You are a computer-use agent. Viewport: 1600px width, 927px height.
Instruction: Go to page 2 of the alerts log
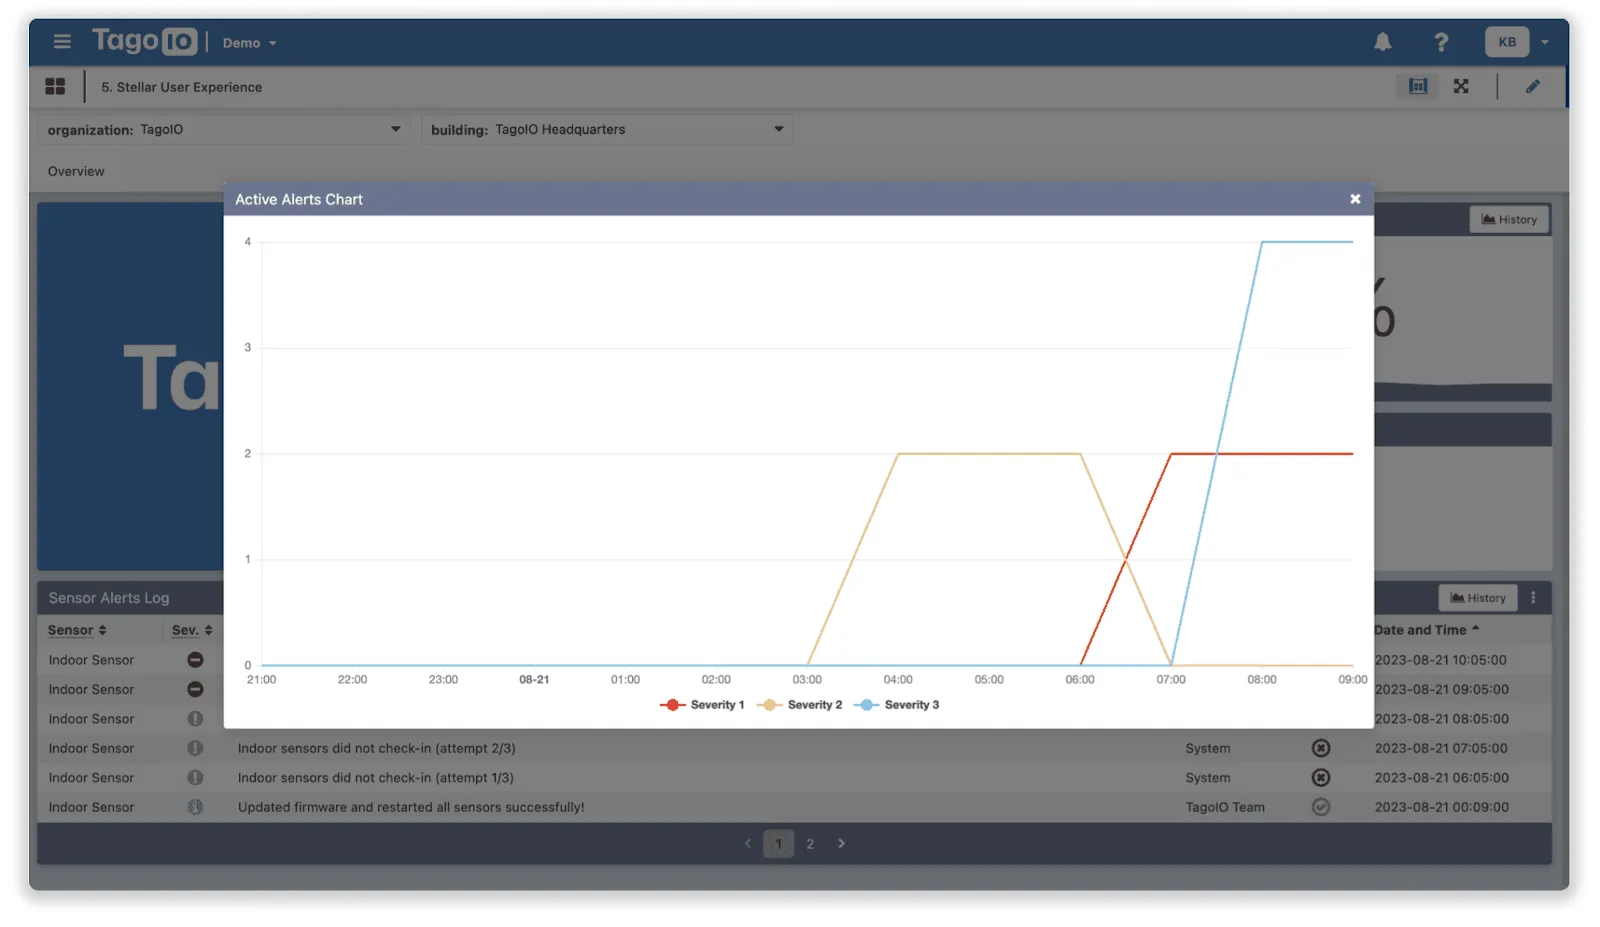[810, 843]
